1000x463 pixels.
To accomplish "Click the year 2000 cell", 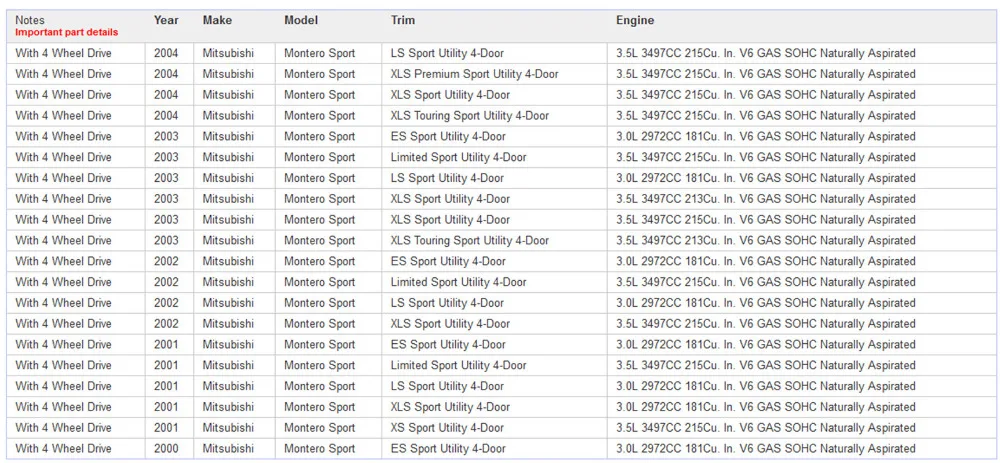I will tap(166, 448).
